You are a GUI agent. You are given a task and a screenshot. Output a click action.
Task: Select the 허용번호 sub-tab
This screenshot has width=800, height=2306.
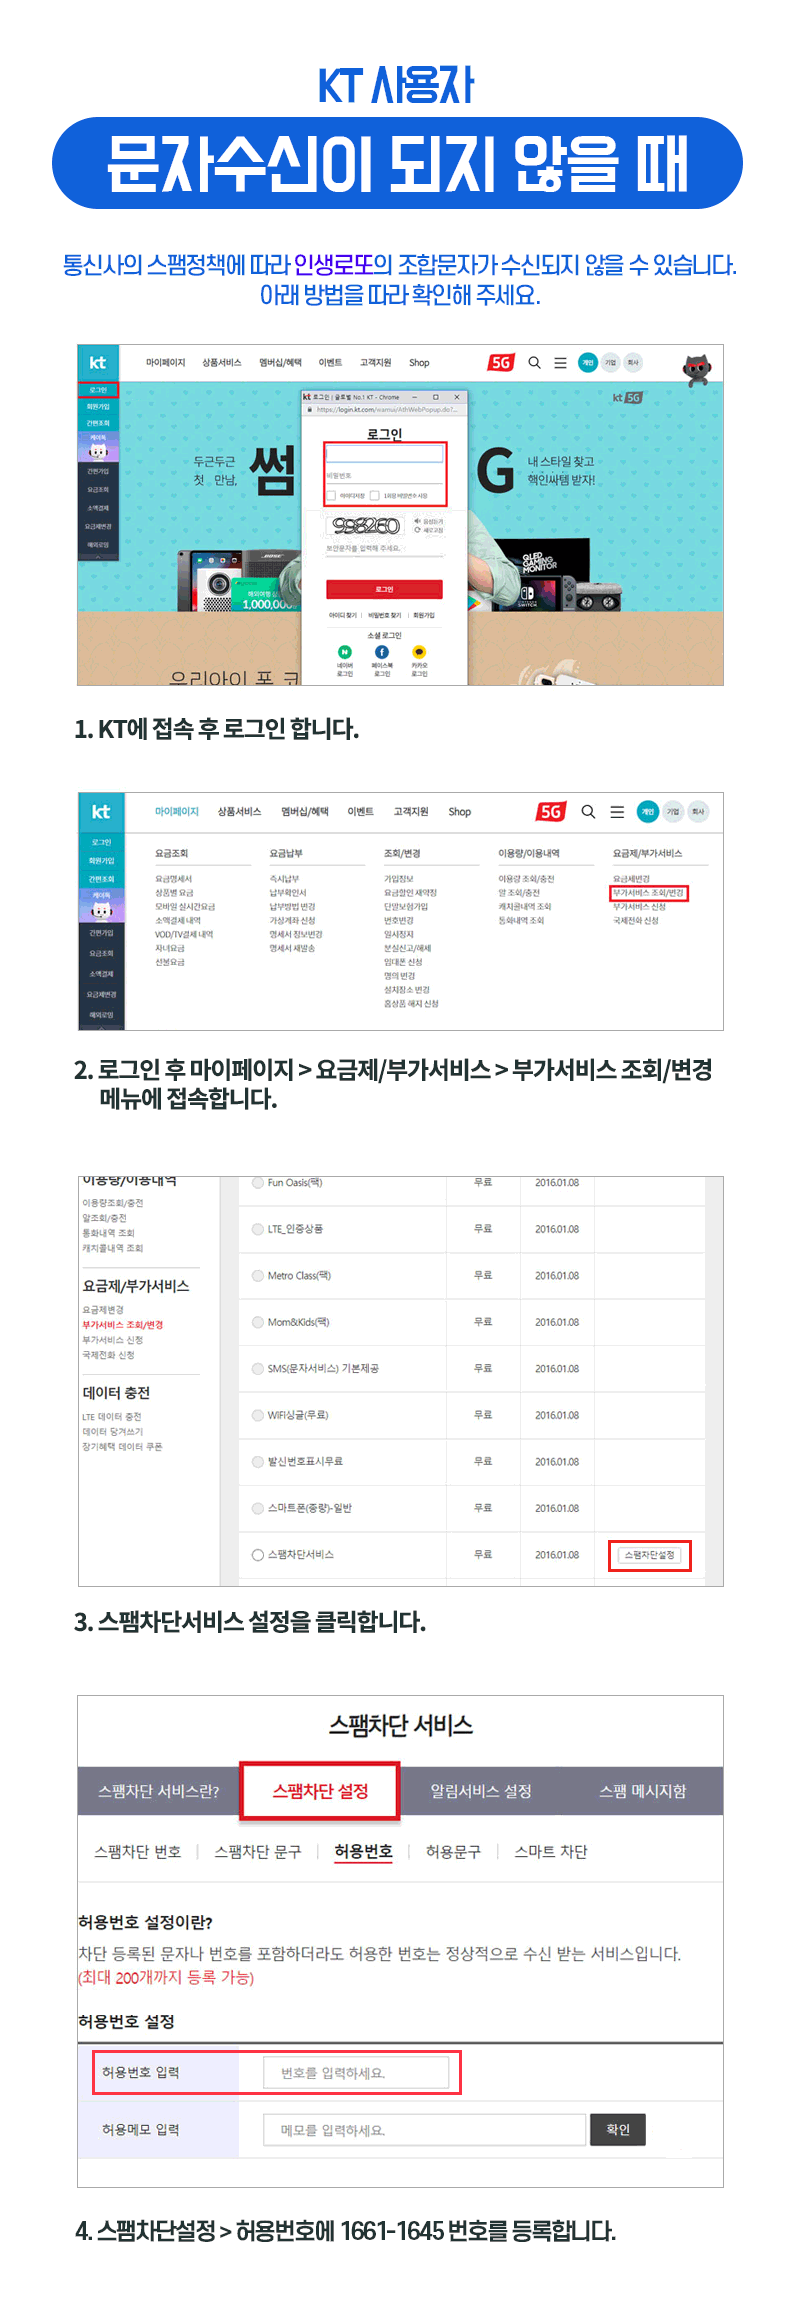point(364,1852)
